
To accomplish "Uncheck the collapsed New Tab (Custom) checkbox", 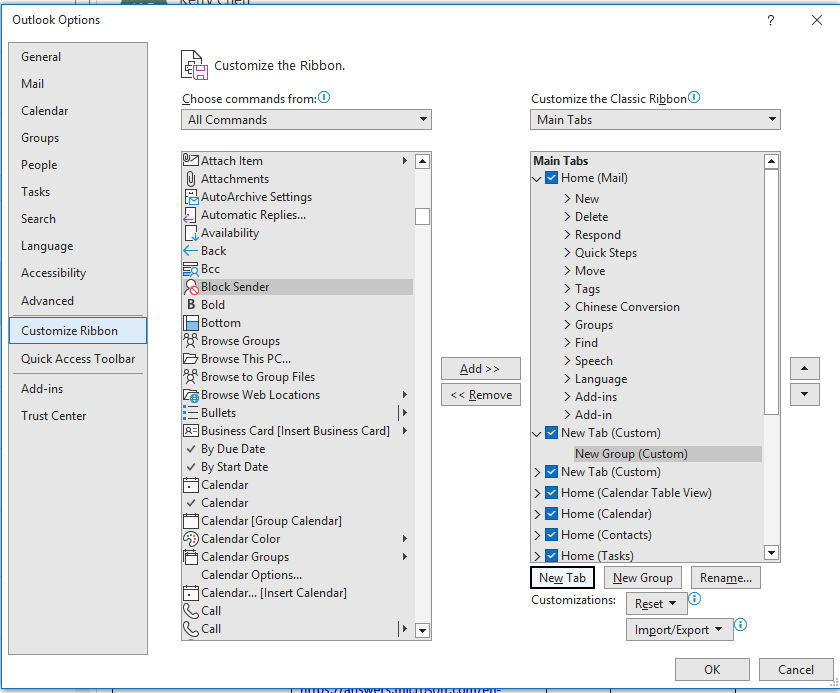I will [551, 472].
